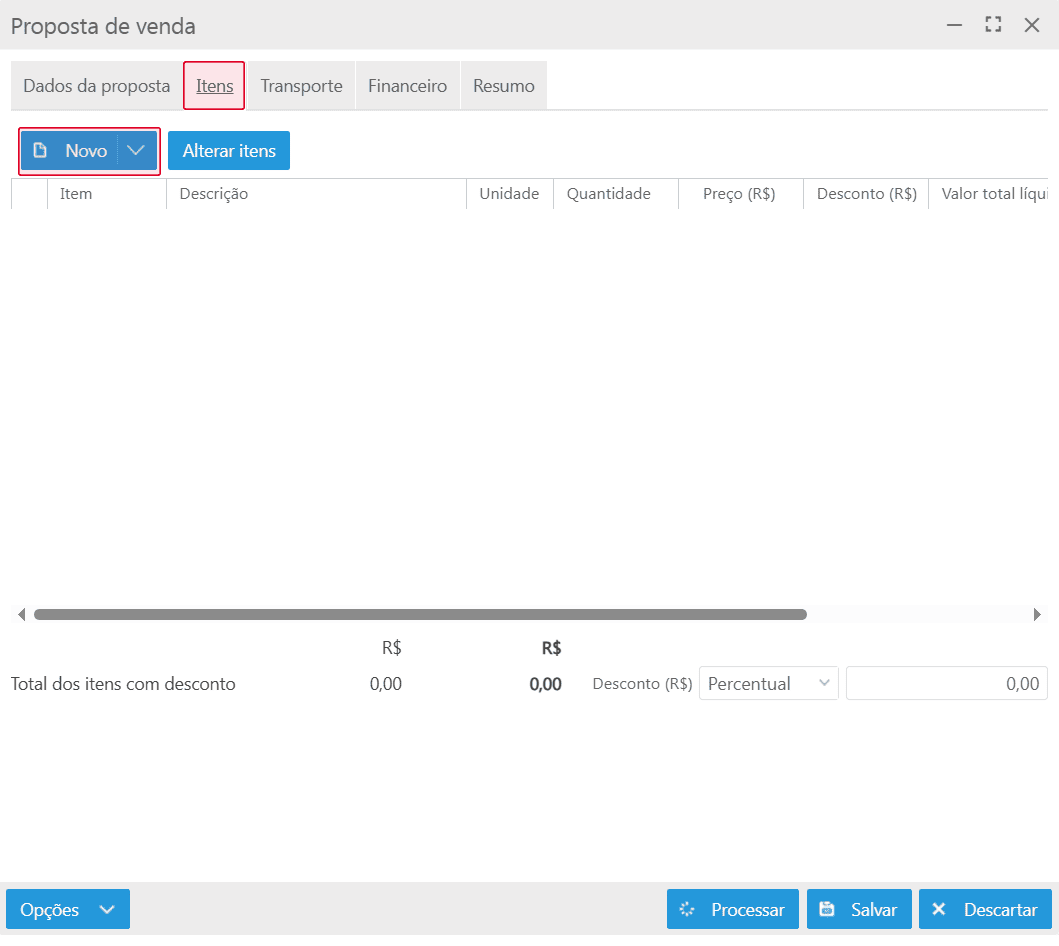Click the Alterar itens button
Viewport: 1059px width, 946px height.
[229, 151]
